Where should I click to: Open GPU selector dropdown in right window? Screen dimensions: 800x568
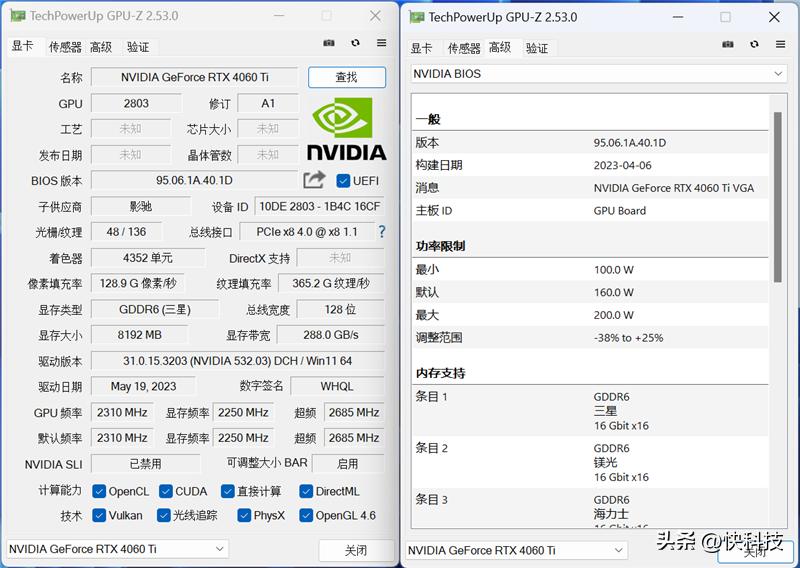click(x=516, y=550)
